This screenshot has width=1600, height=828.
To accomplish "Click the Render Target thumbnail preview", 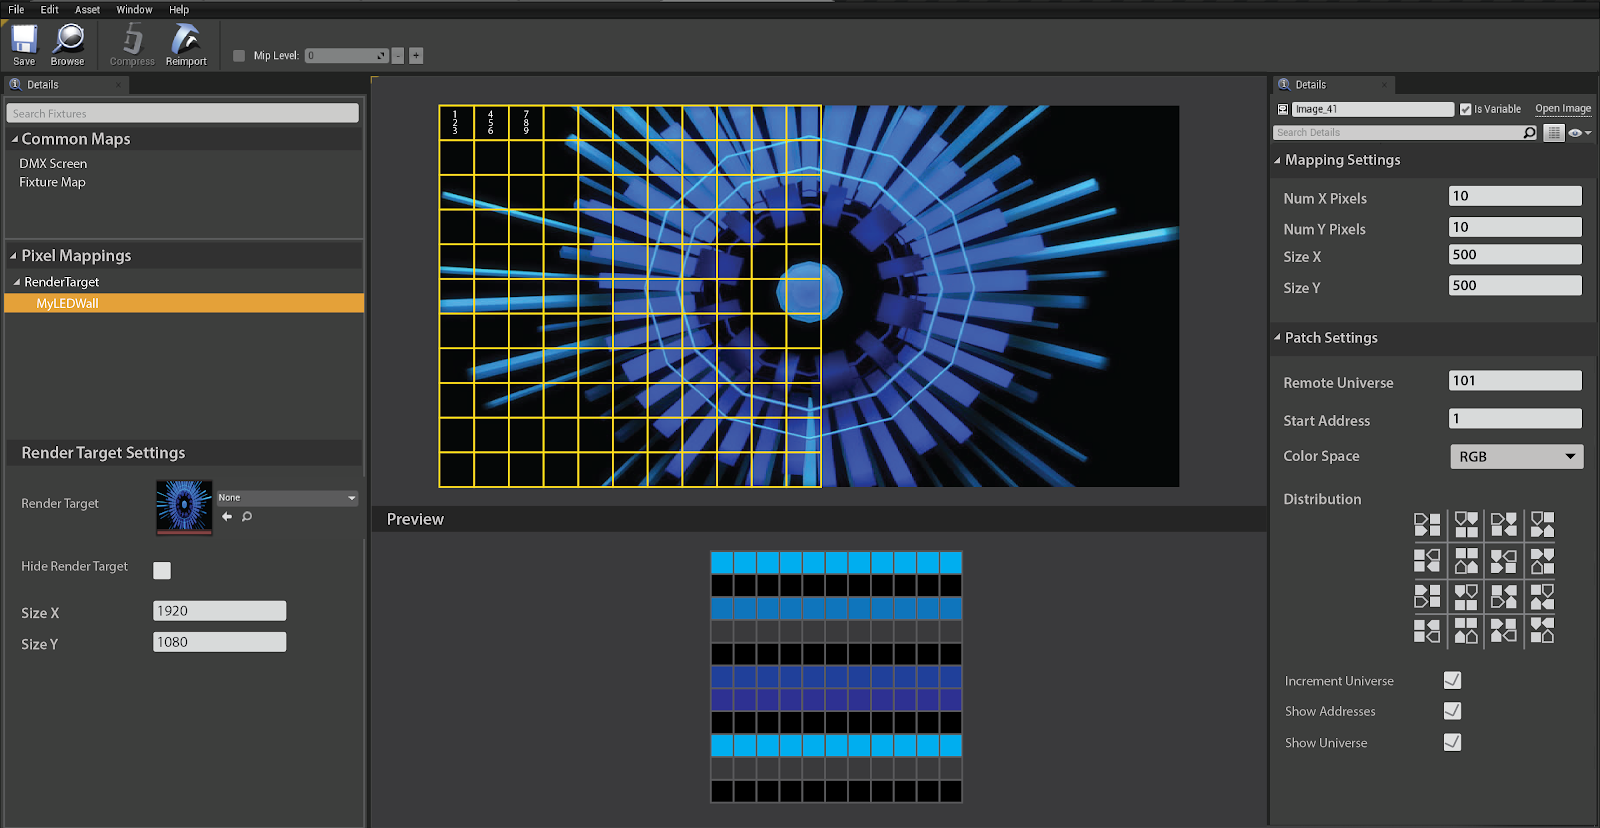I will (x=184, y=506).
